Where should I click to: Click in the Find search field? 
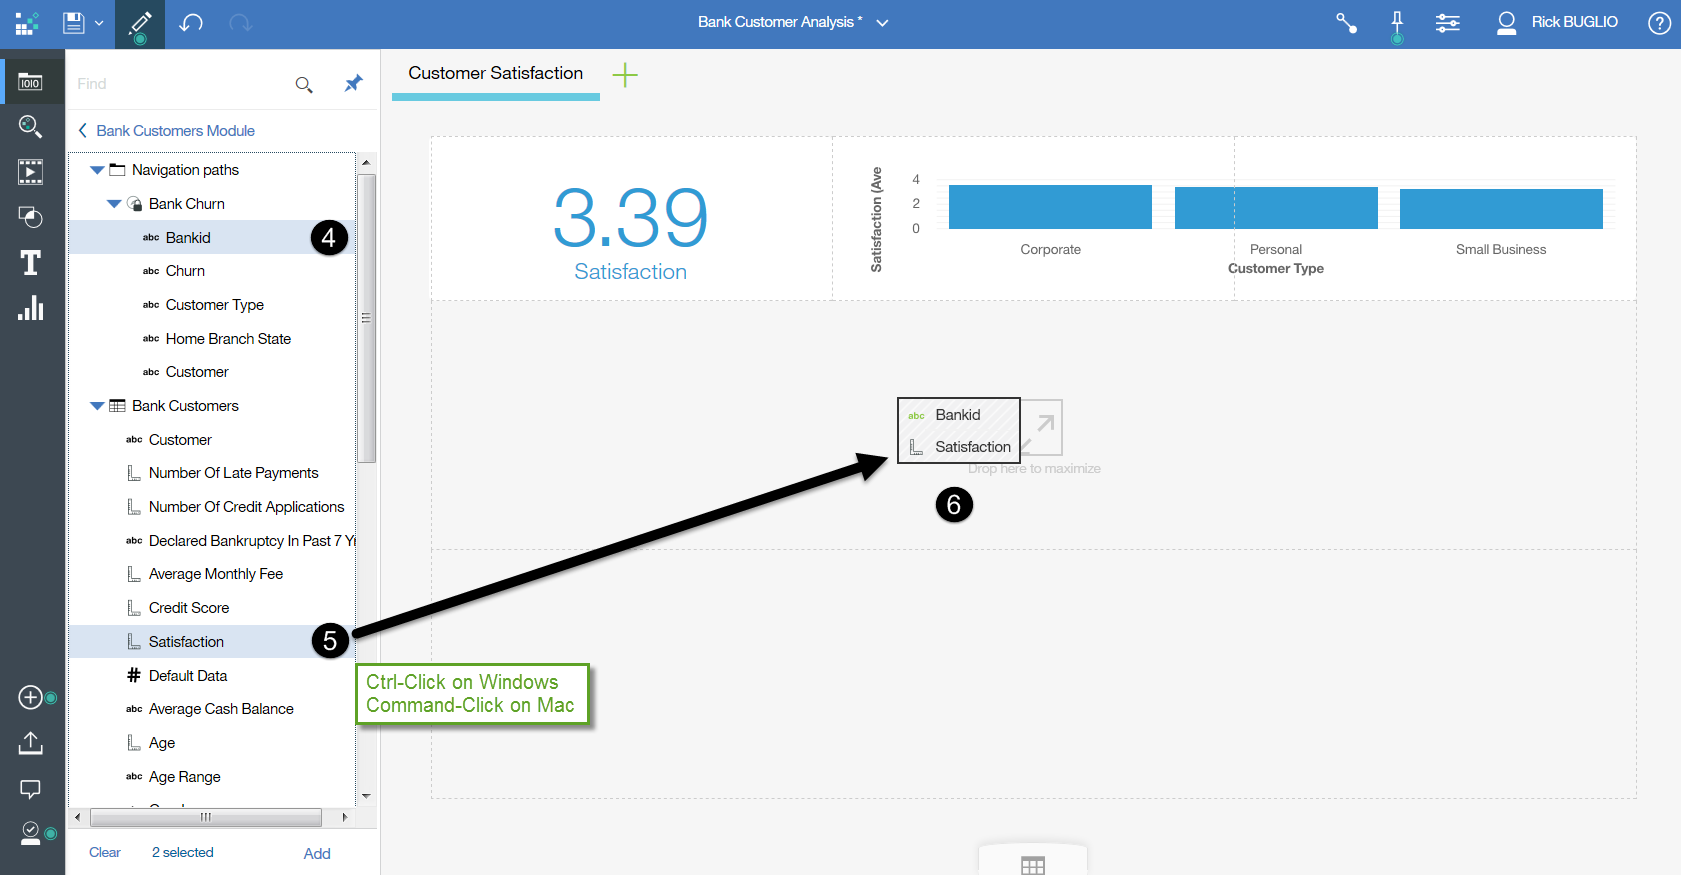[x=180, y=84]
